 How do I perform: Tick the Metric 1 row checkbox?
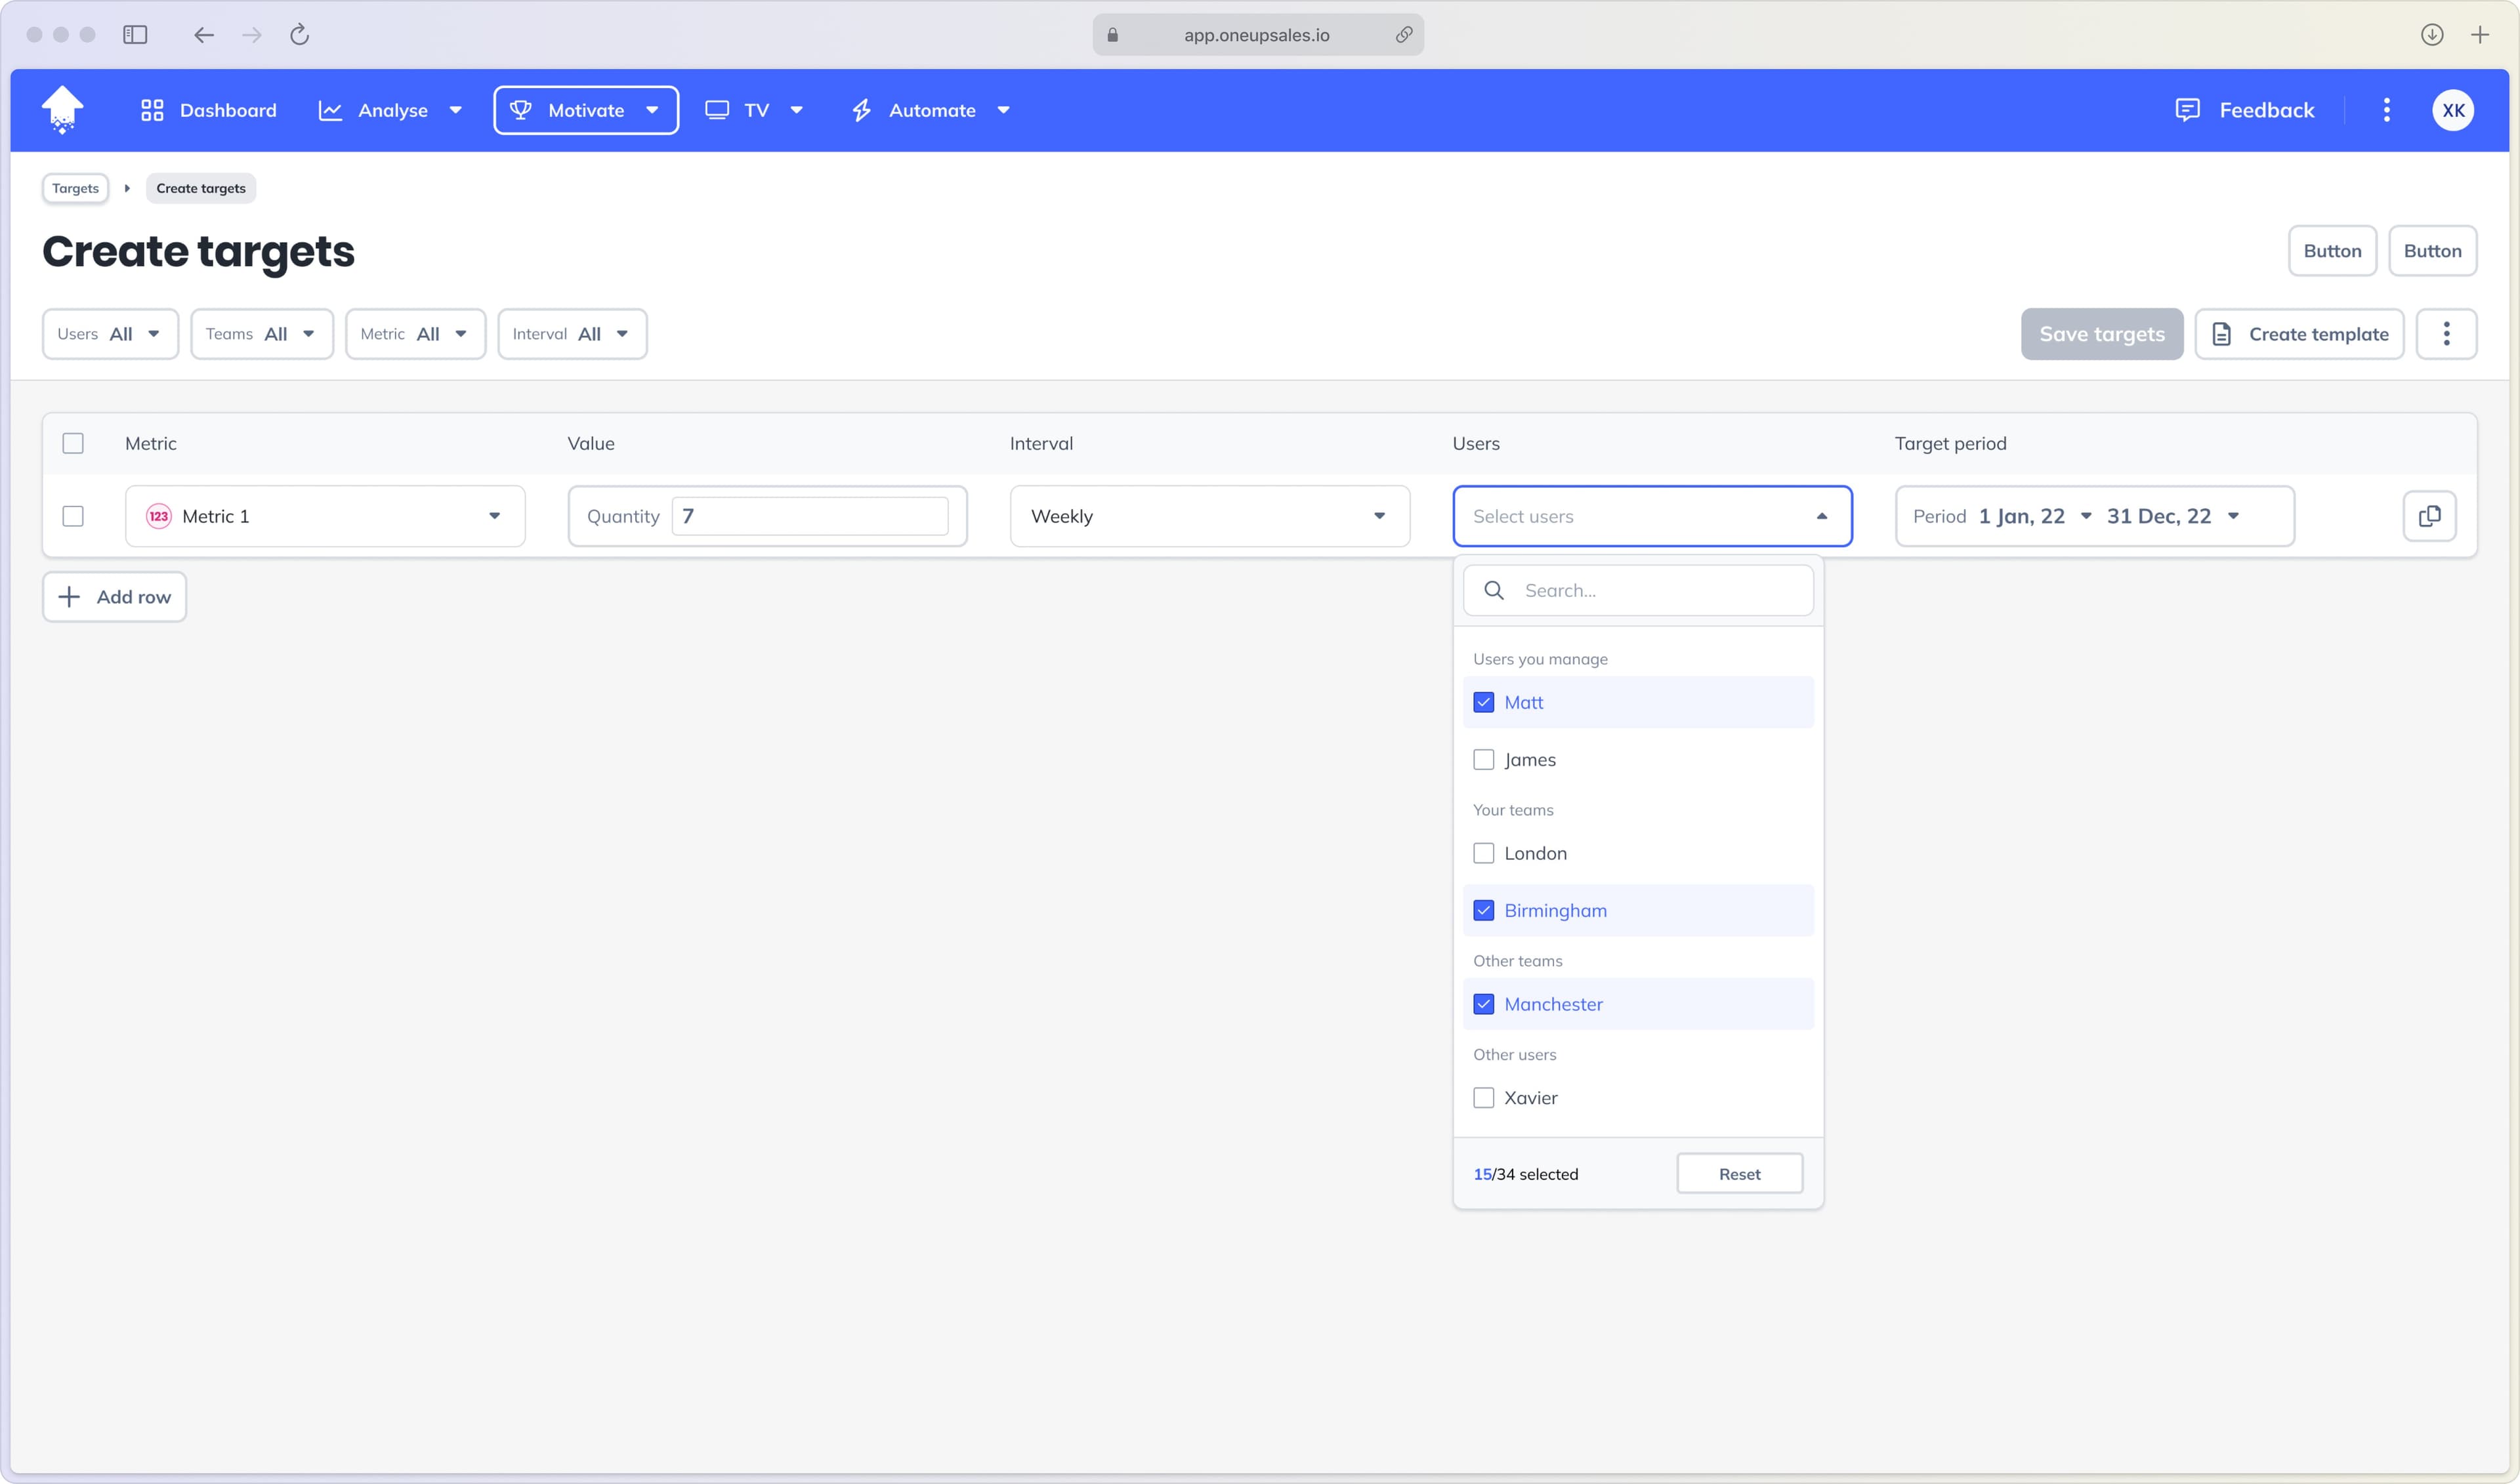tap(73, 516)
